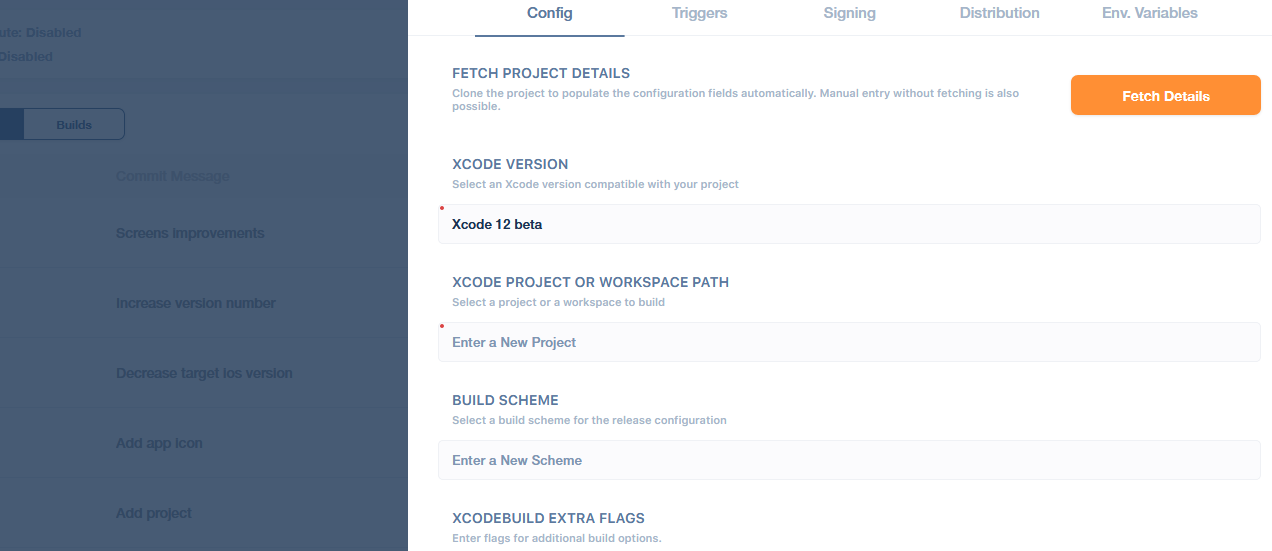Select the 'Increase version number' commit row

point(204,303)
